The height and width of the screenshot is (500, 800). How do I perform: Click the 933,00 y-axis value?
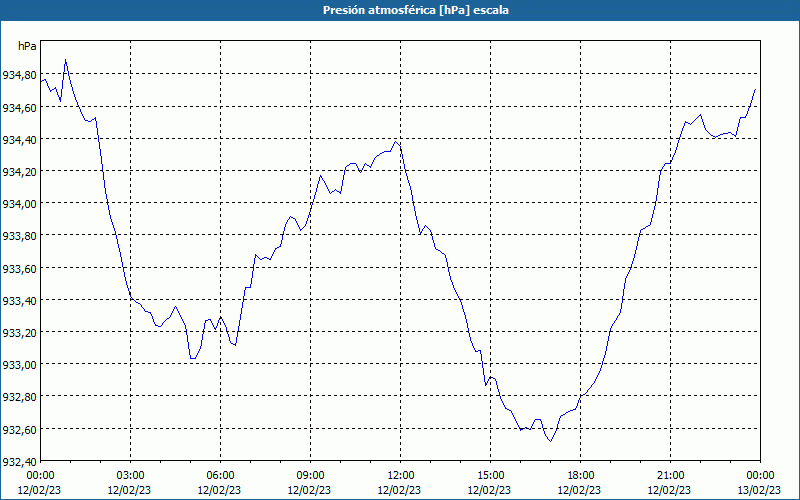[19, 365]
